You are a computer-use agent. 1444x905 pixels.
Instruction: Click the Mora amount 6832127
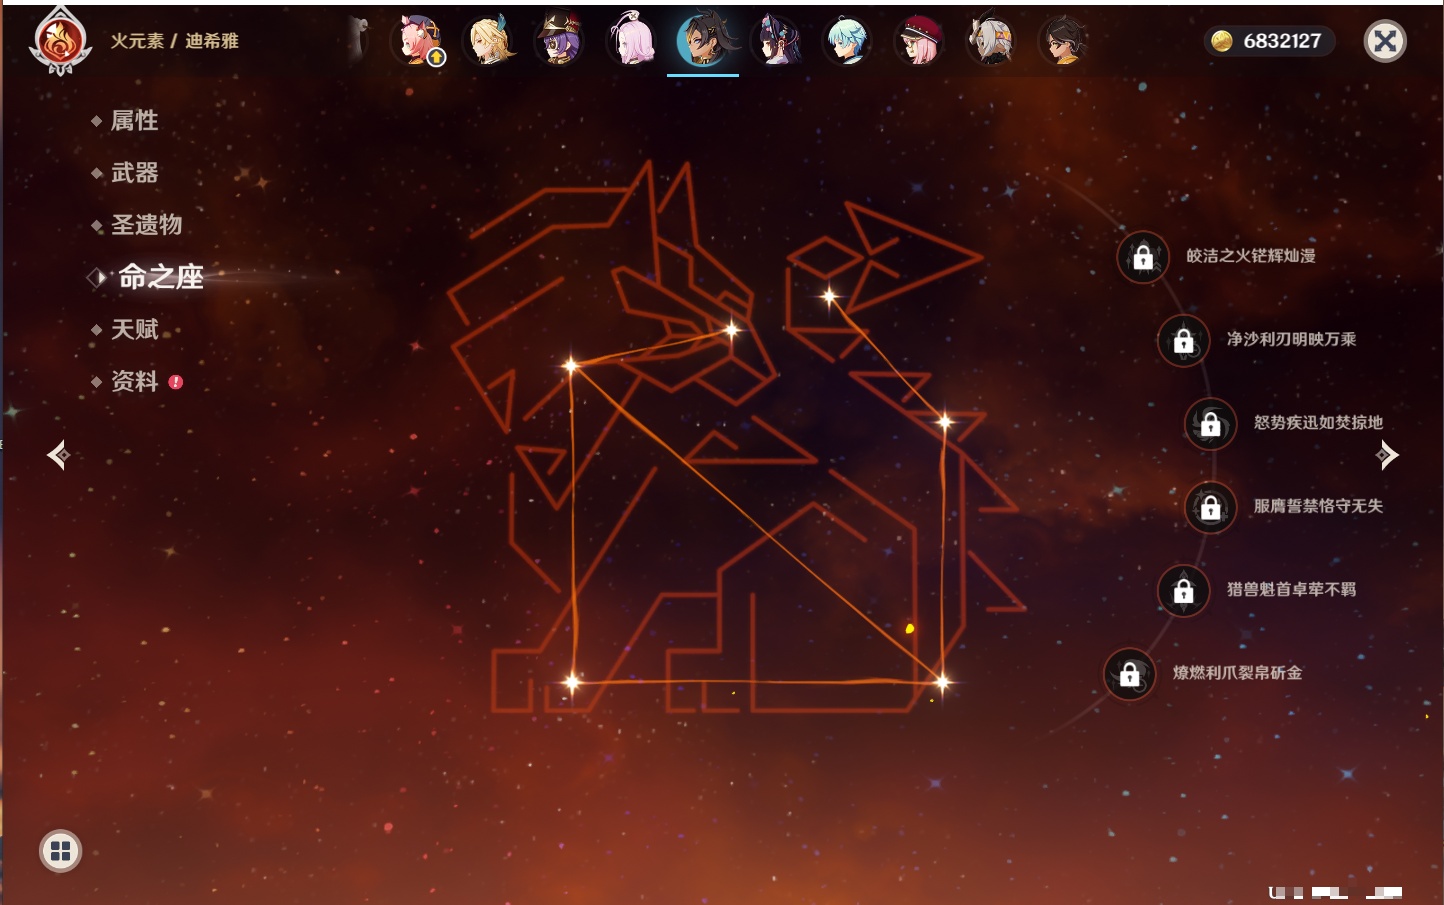[1282, 41]
